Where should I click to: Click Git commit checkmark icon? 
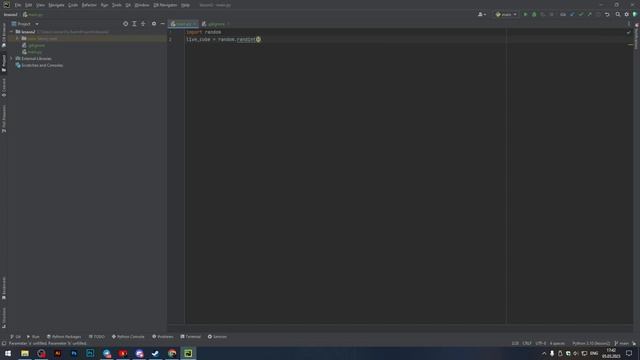(x=581, y=14)
